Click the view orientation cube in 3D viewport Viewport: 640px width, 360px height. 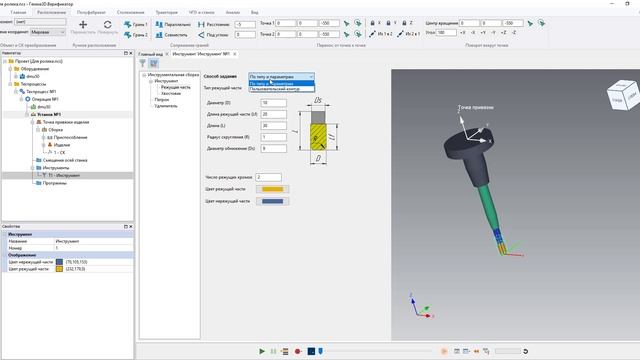623,95
